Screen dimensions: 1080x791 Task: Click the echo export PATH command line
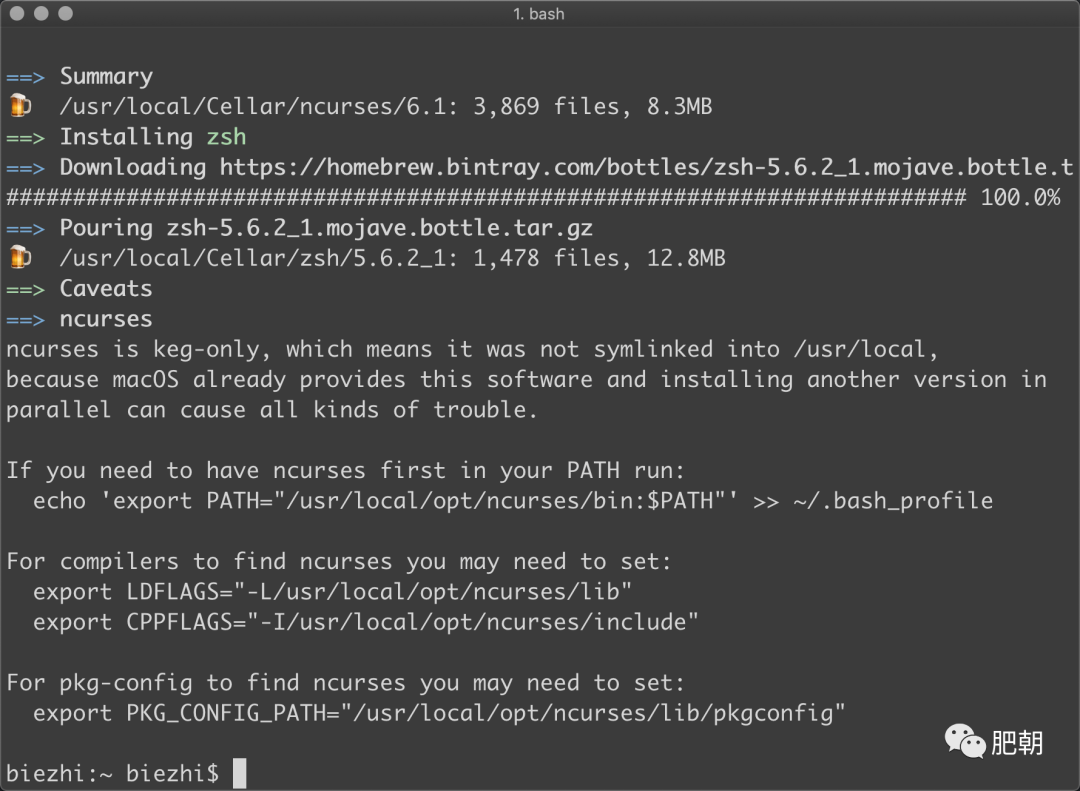click(x=513, y=501)
